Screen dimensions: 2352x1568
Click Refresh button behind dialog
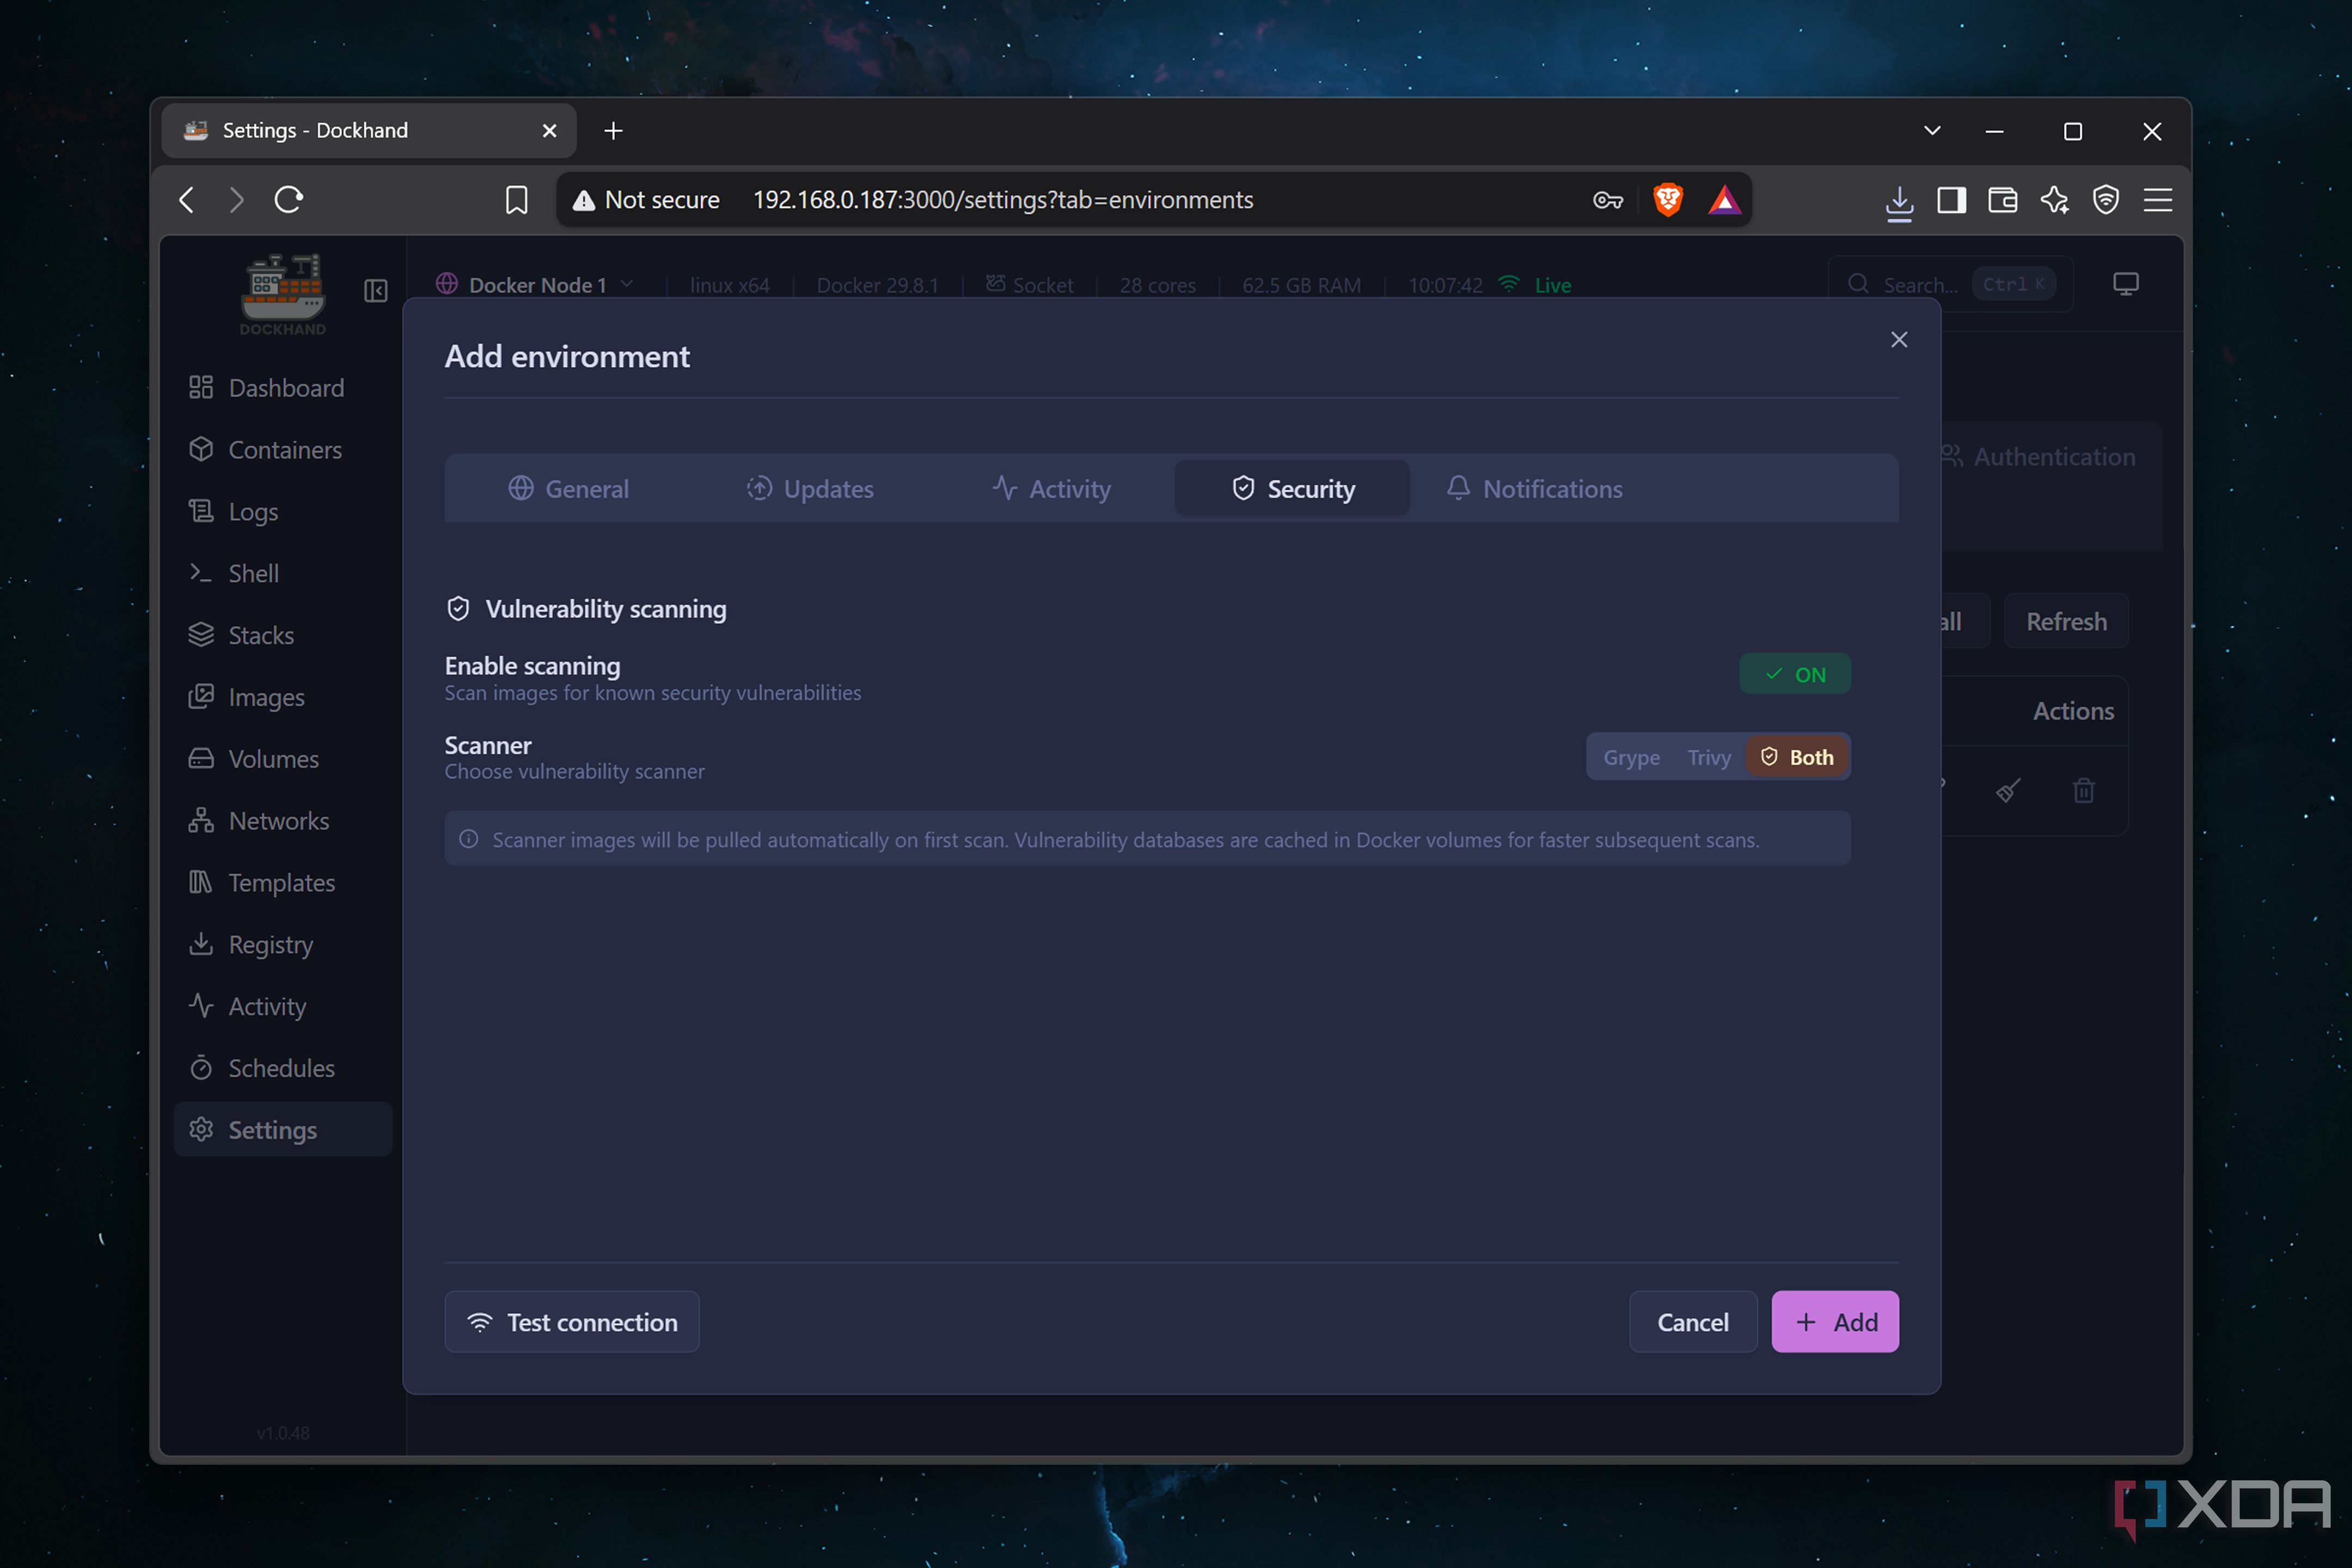click(2066, 621)
